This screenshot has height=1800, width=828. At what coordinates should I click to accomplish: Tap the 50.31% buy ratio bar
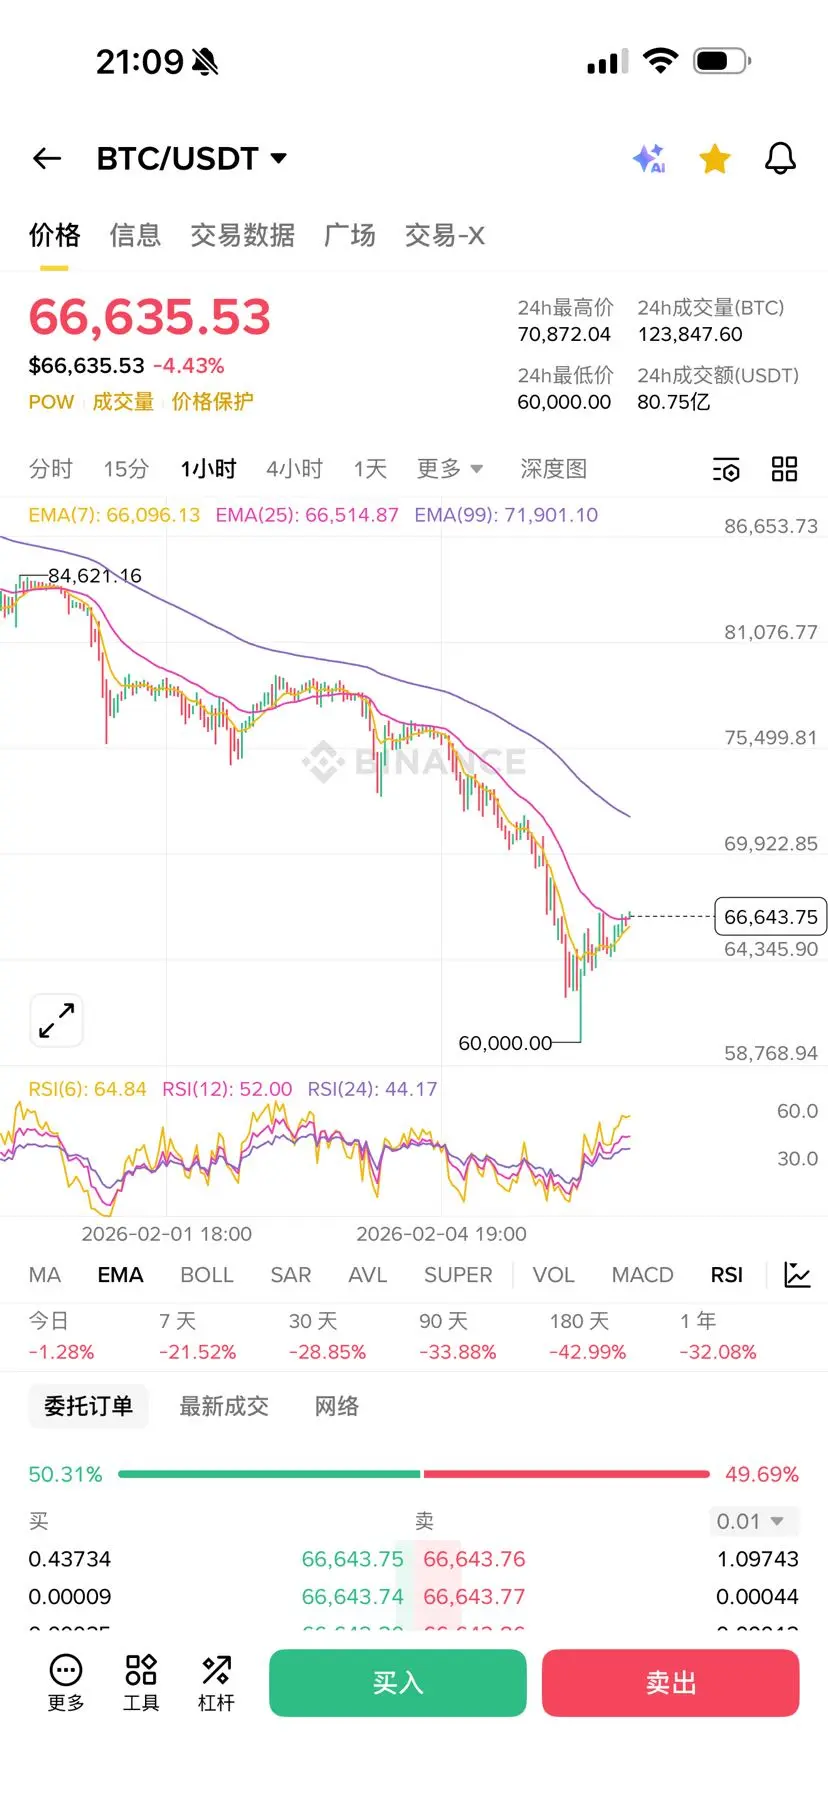269,1474
